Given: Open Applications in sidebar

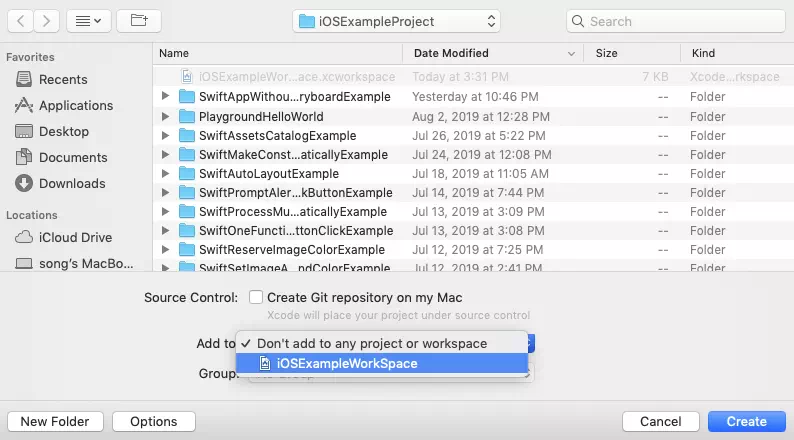Looking at the screenshot, I should [64, 105].
